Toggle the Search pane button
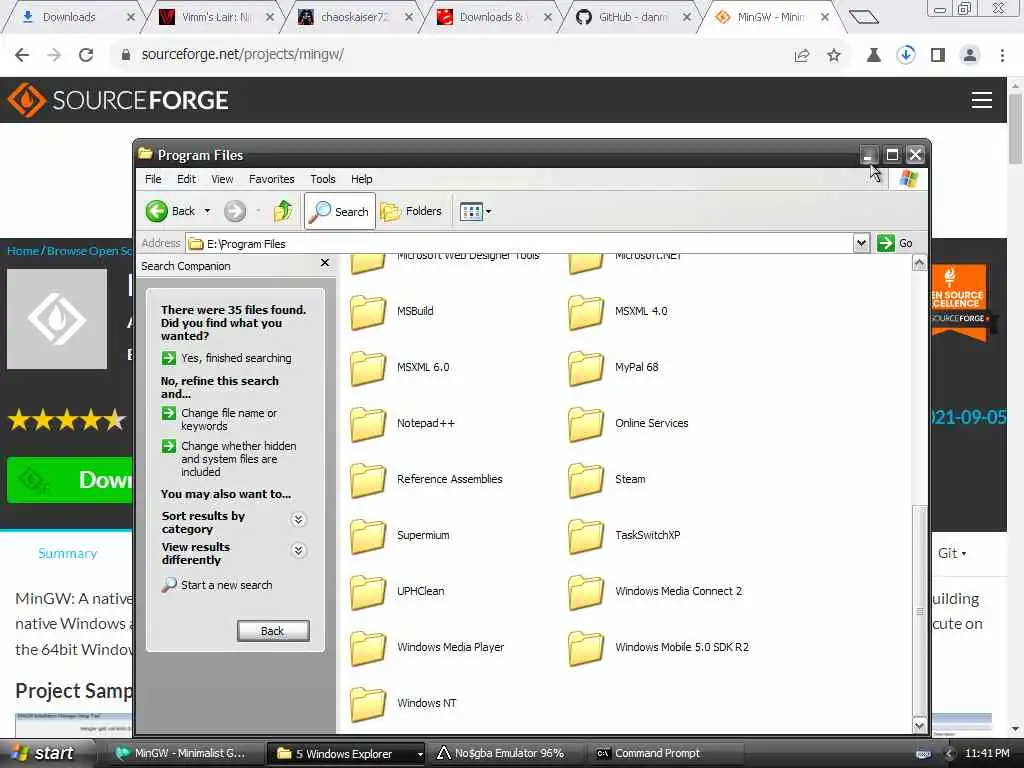This screenshot has height=768, width=1024. pyautogui.click(x=340, y=211)
